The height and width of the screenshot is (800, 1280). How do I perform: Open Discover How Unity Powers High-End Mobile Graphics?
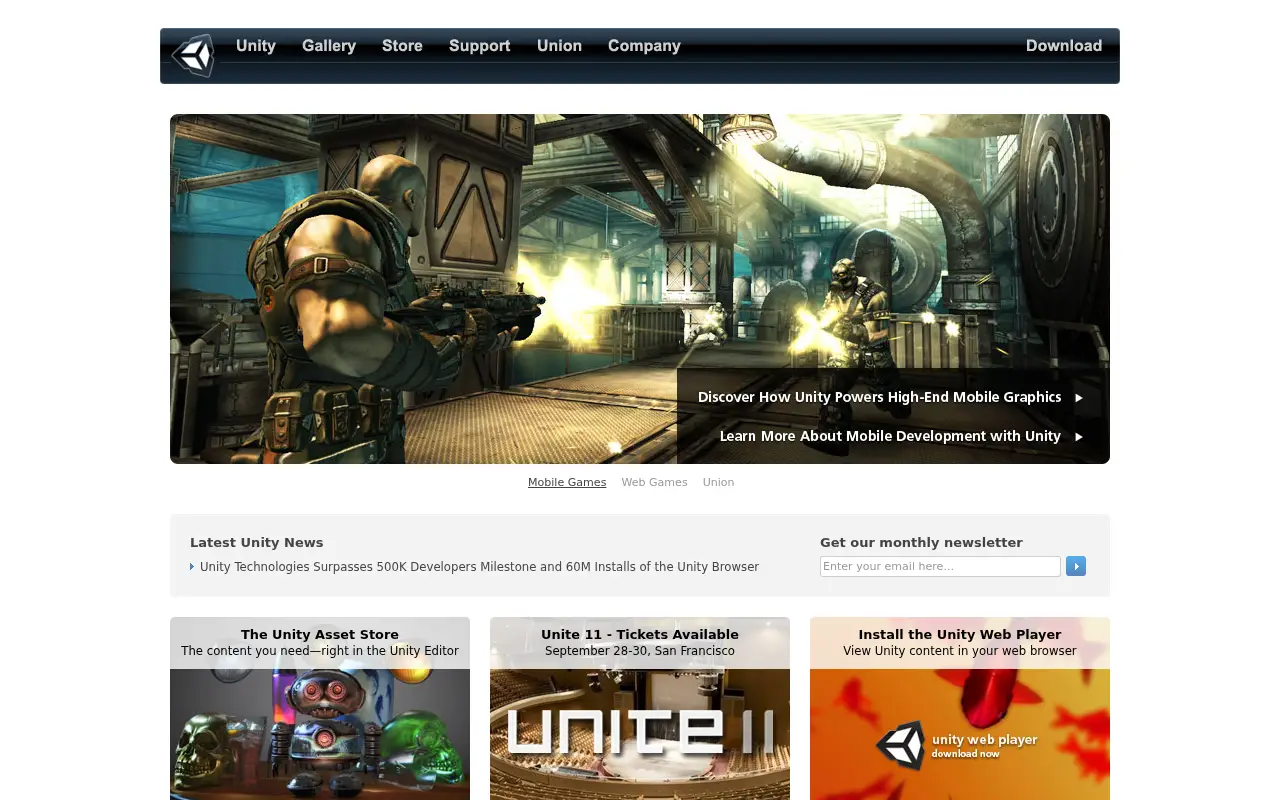880,397
